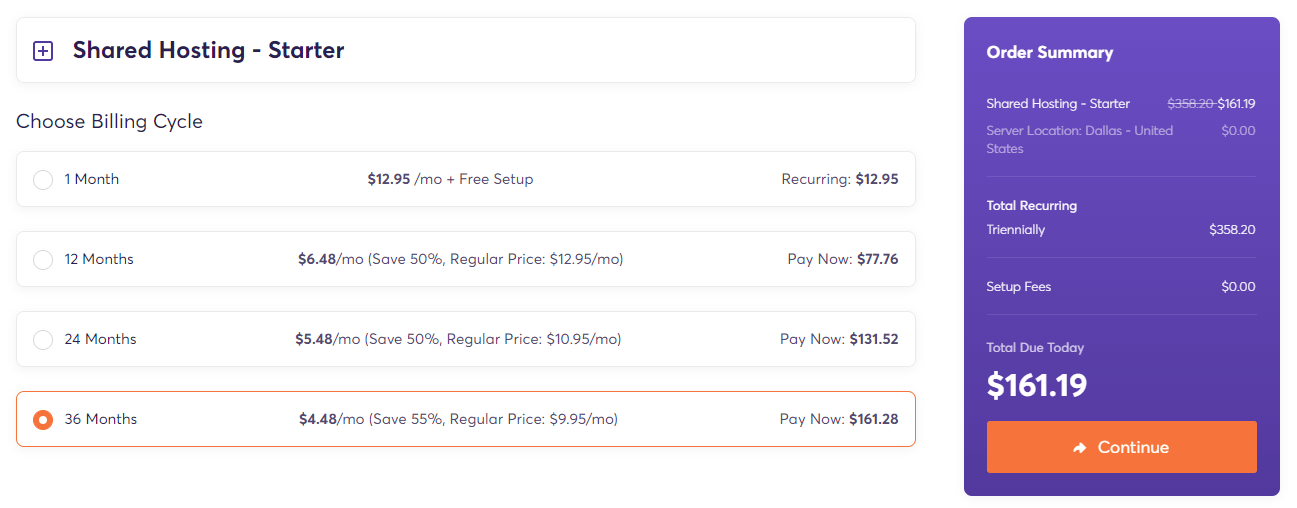Image resolution: width=1297 pixels, height=508 pixels.
Task: Click the Triennially recurring line
Action: pyautogui.click(x=1121, y=230)
